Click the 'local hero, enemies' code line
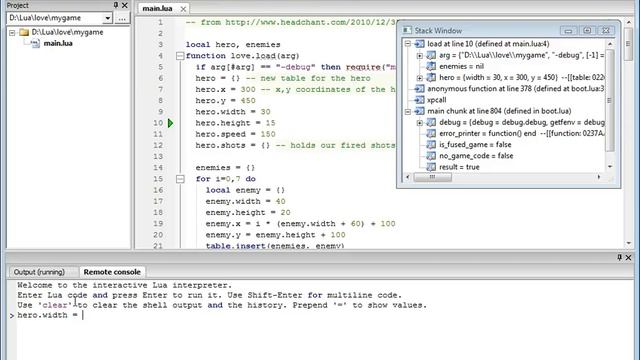The image size is (640, 360). (x=233, y=44)
